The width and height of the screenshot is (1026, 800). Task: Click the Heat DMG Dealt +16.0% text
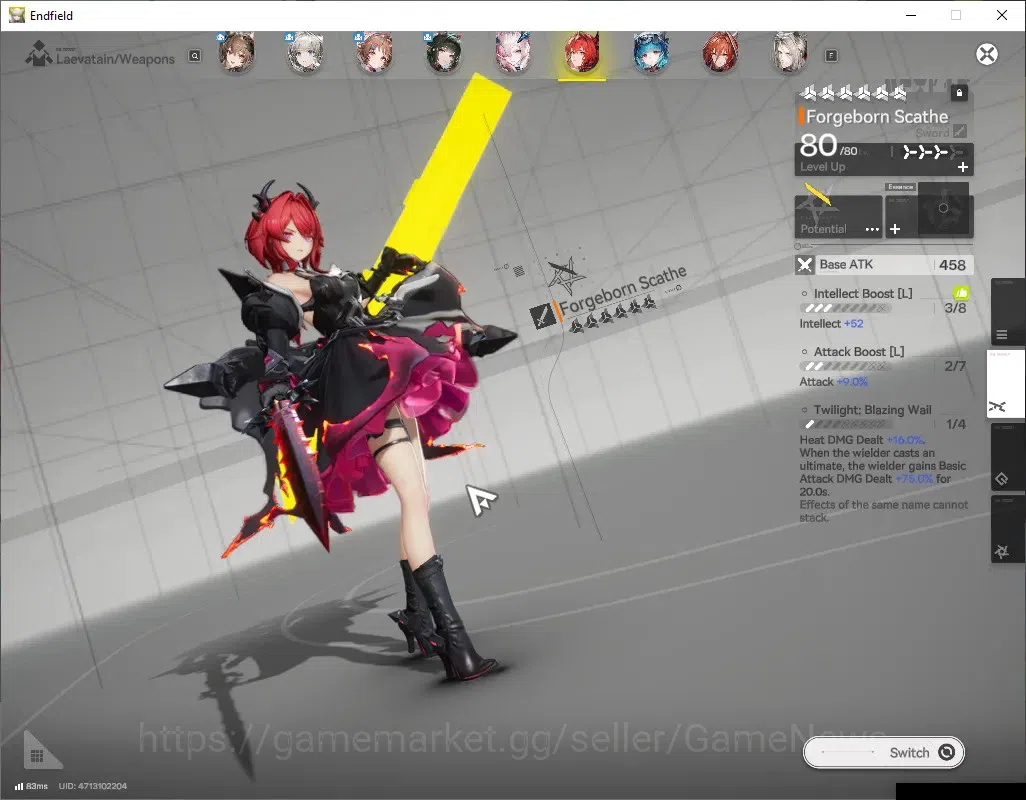[x=862, y=440]
